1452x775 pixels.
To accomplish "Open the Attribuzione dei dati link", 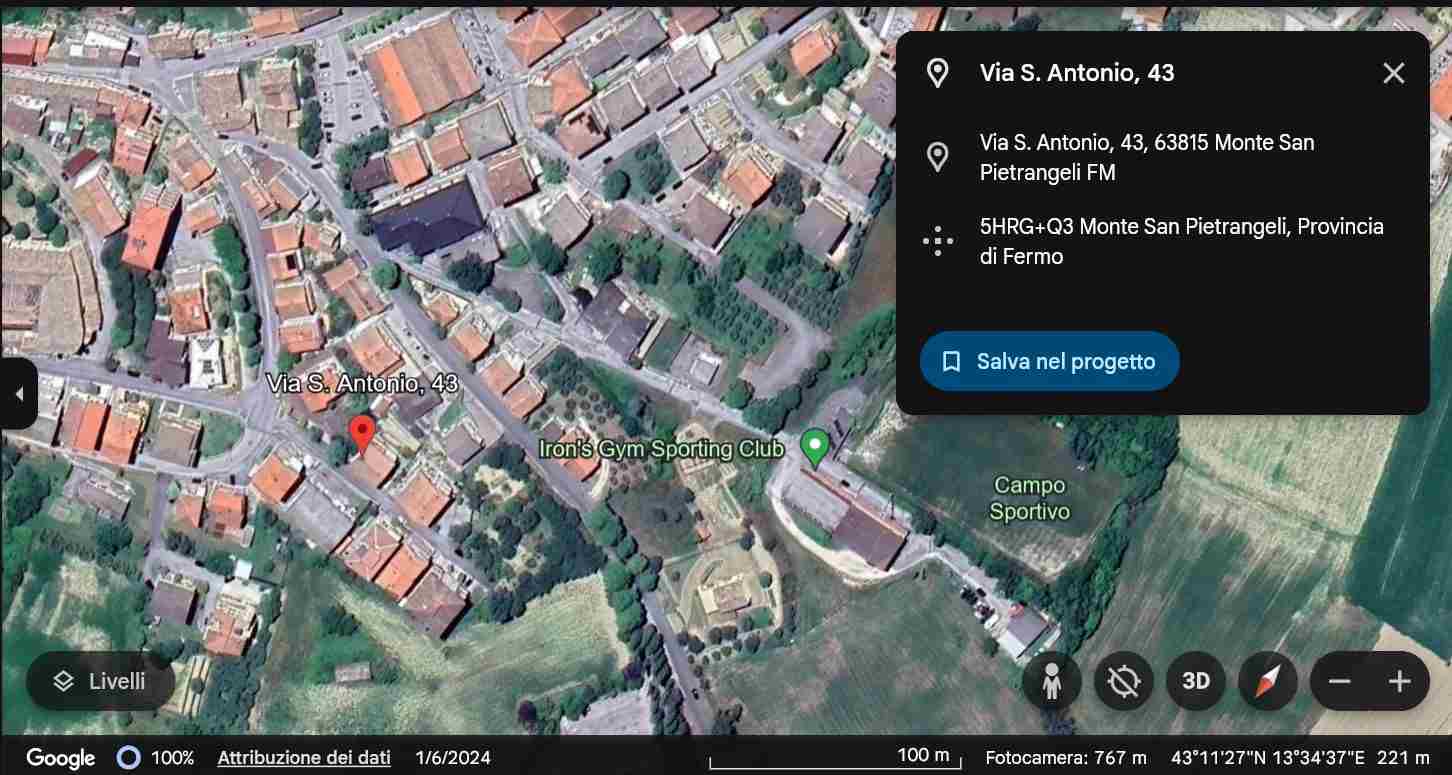I will (304, 757).
